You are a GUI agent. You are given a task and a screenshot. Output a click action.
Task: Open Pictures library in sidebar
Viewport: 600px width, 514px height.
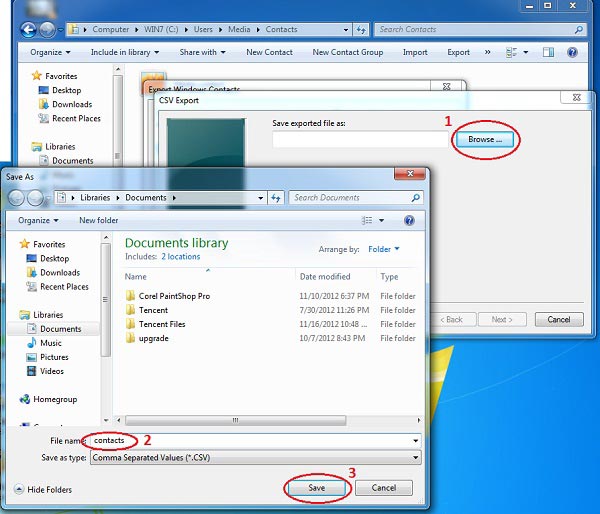54,357
